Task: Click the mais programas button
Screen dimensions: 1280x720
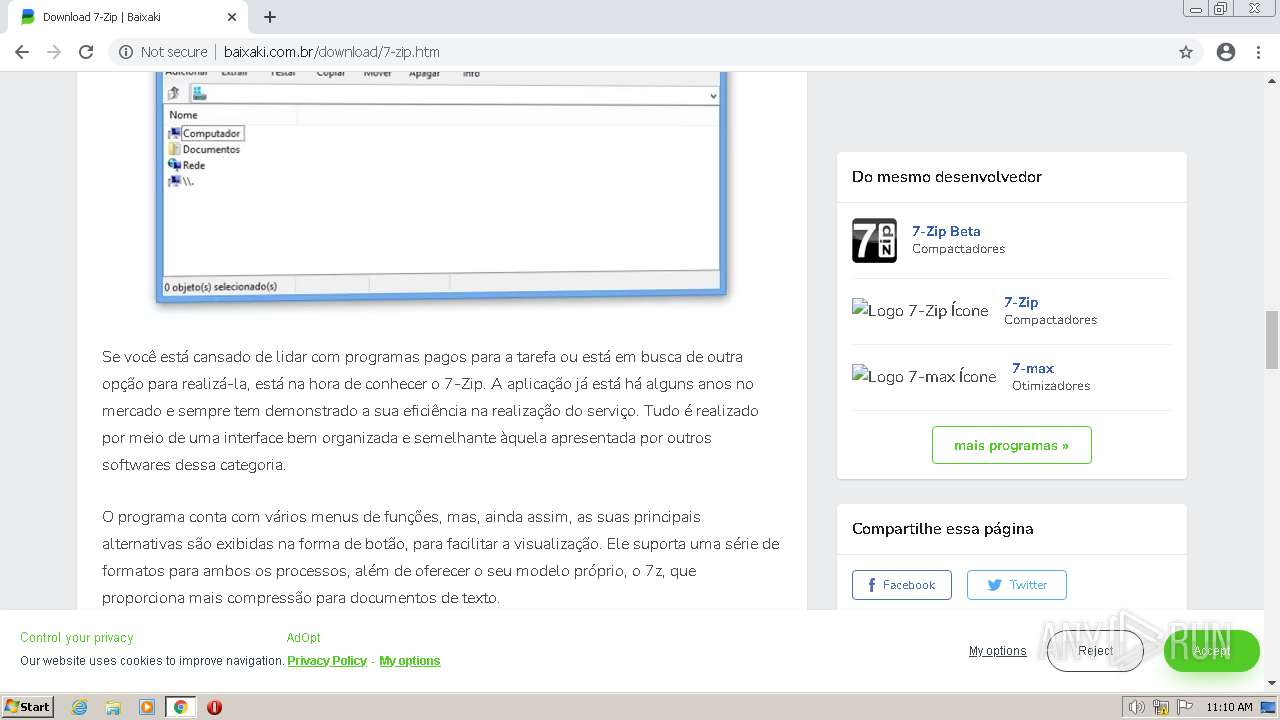Action: (x=1012, y=445)
